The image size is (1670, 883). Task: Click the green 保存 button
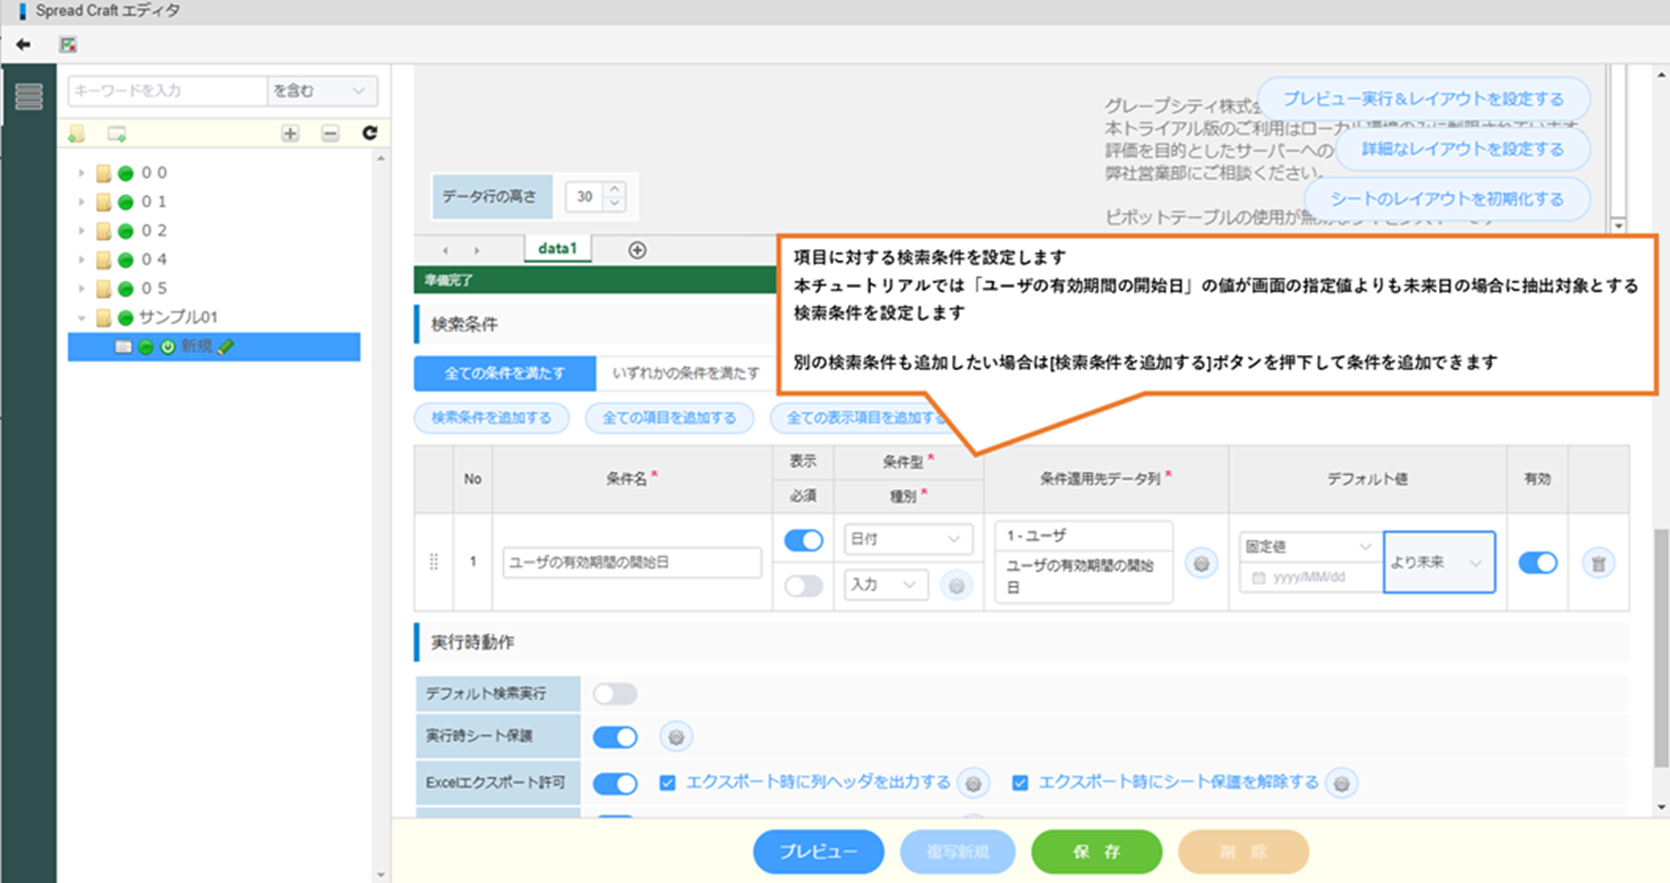coord(1096,852)
